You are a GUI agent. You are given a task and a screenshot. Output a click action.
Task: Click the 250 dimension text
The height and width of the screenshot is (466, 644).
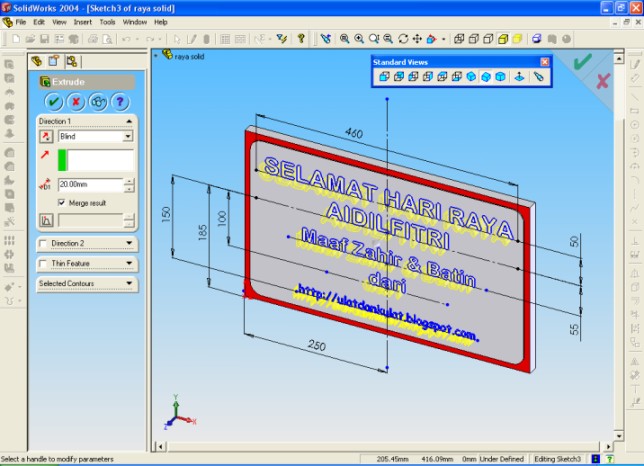coord(317,346)
